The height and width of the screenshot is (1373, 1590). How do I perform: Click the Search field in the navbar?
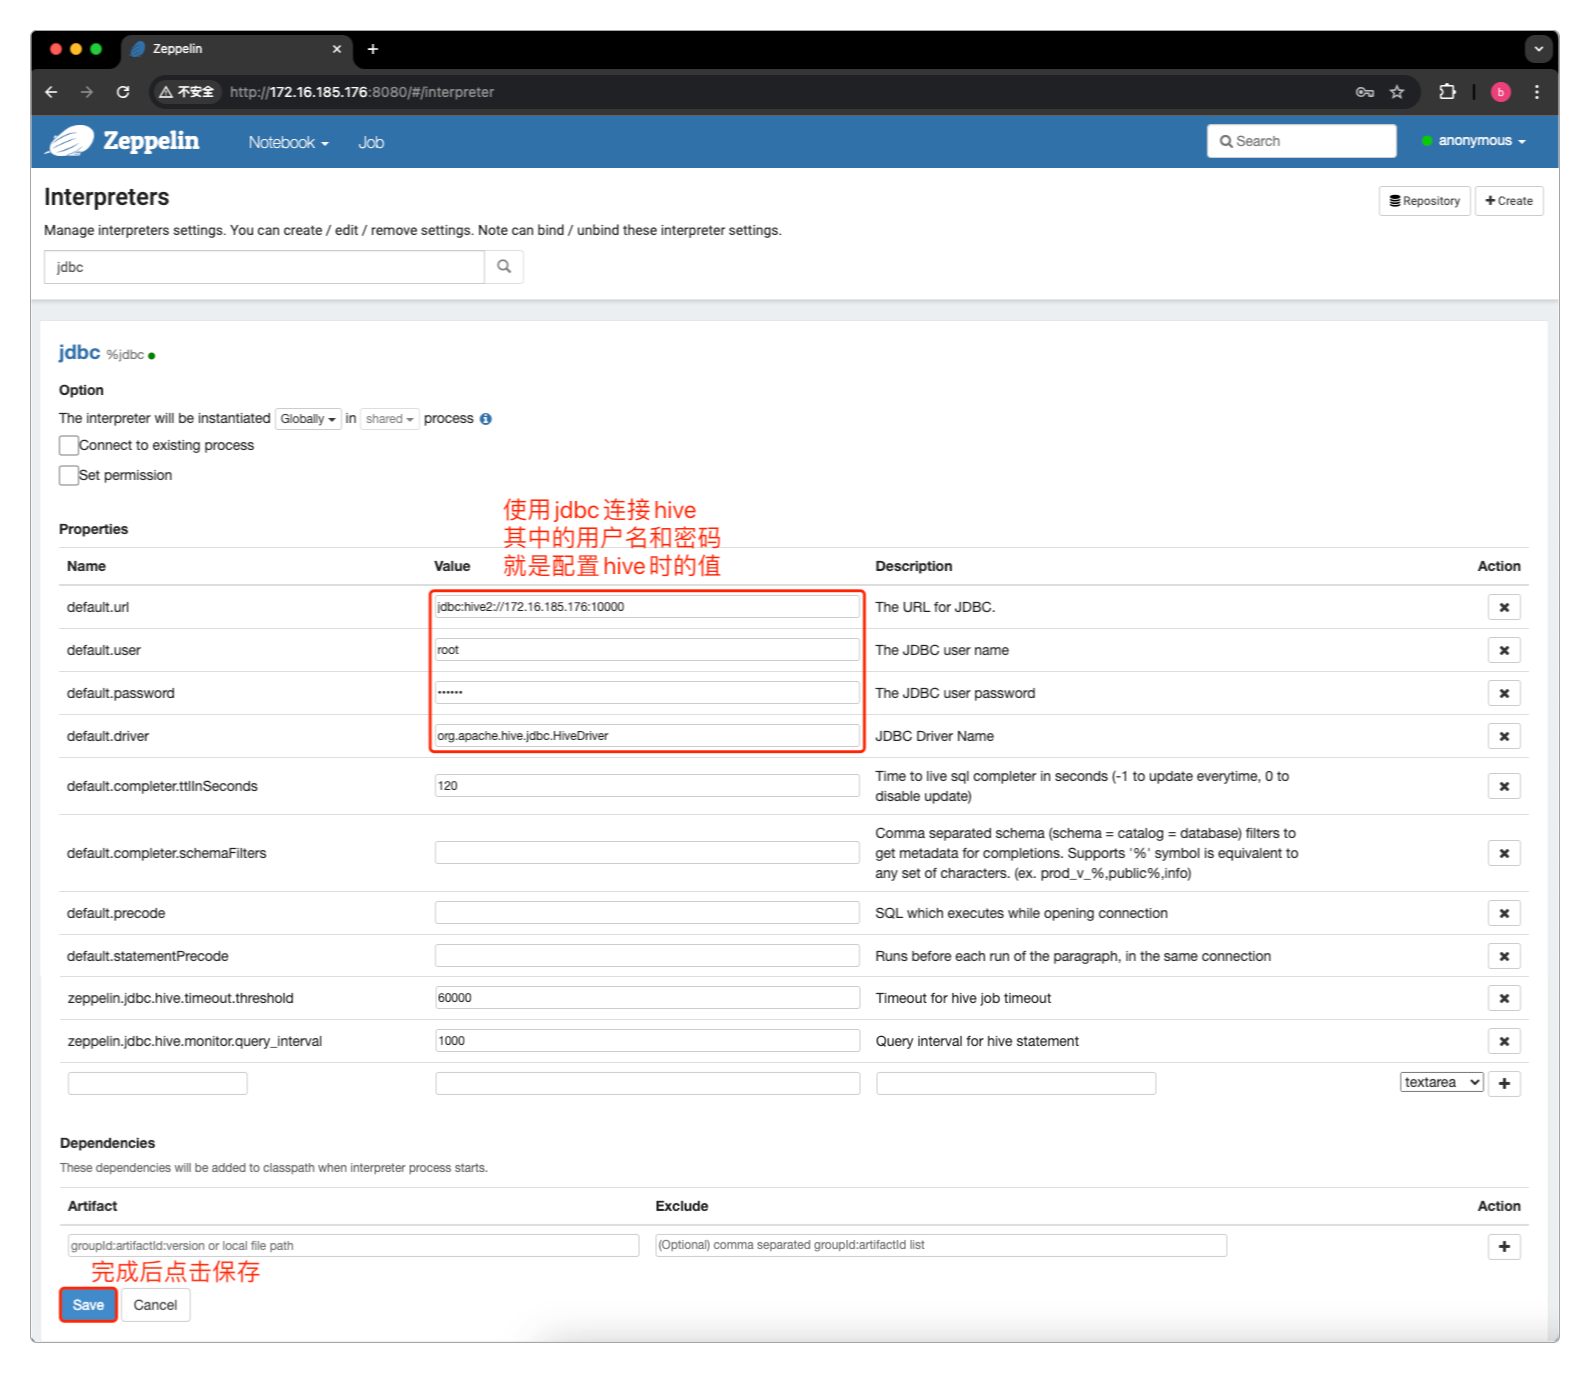(x=1302, y=141)
